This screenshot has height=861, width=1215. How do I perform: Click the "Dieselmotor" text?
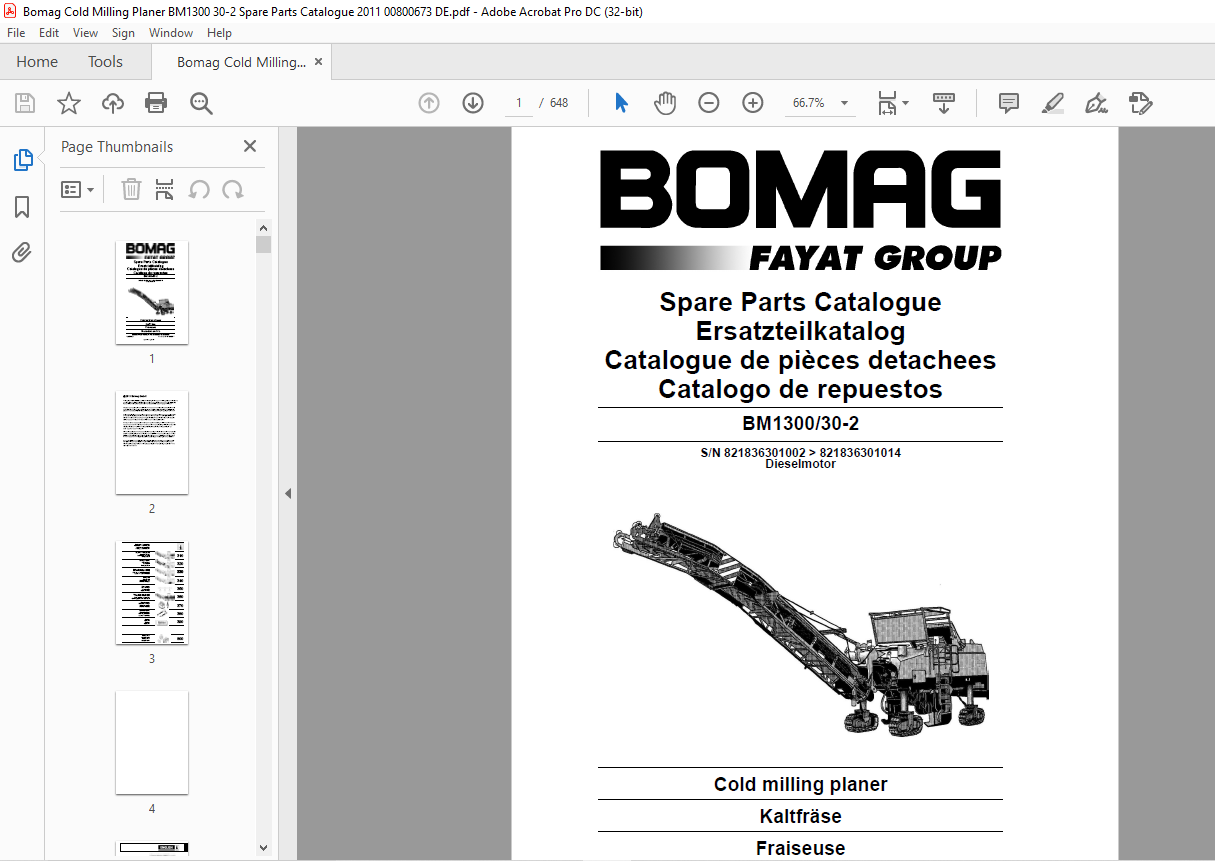[801, 464]
